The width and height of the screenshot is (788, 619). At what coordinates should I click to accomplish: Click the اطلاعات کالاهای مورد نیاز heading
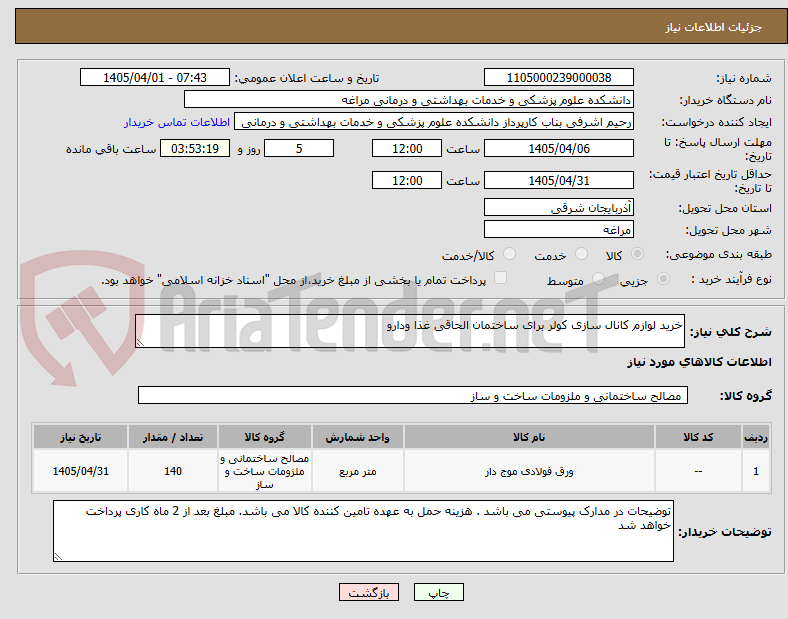[x=699, y=362]
